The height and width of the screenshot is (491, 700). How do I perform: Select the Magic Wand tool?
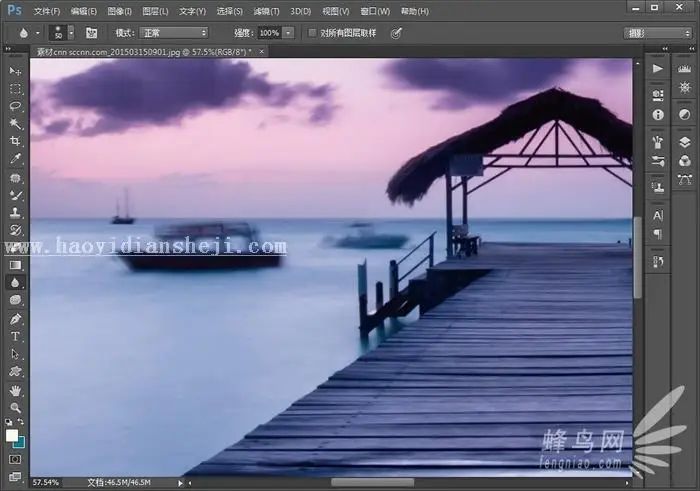[x=15, y=124]
